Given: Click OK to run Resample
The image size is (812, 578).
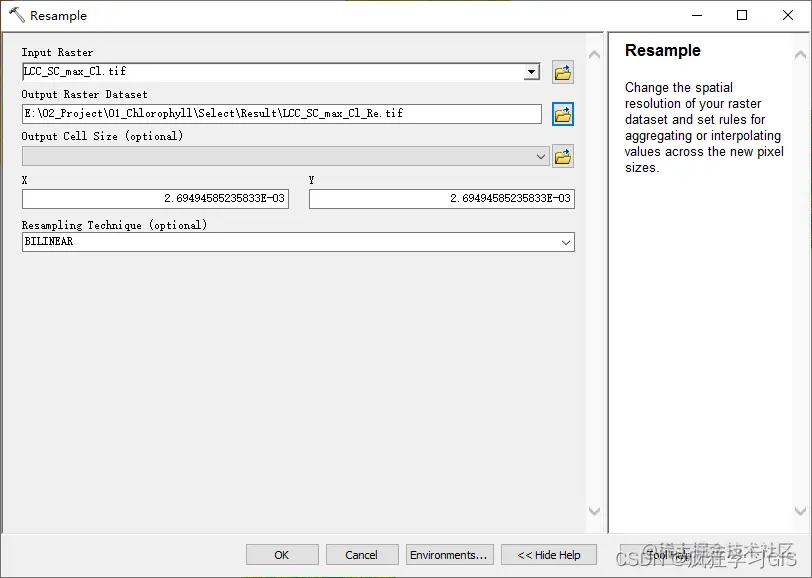Looking at the screenshot, I should tap(282, 555).
